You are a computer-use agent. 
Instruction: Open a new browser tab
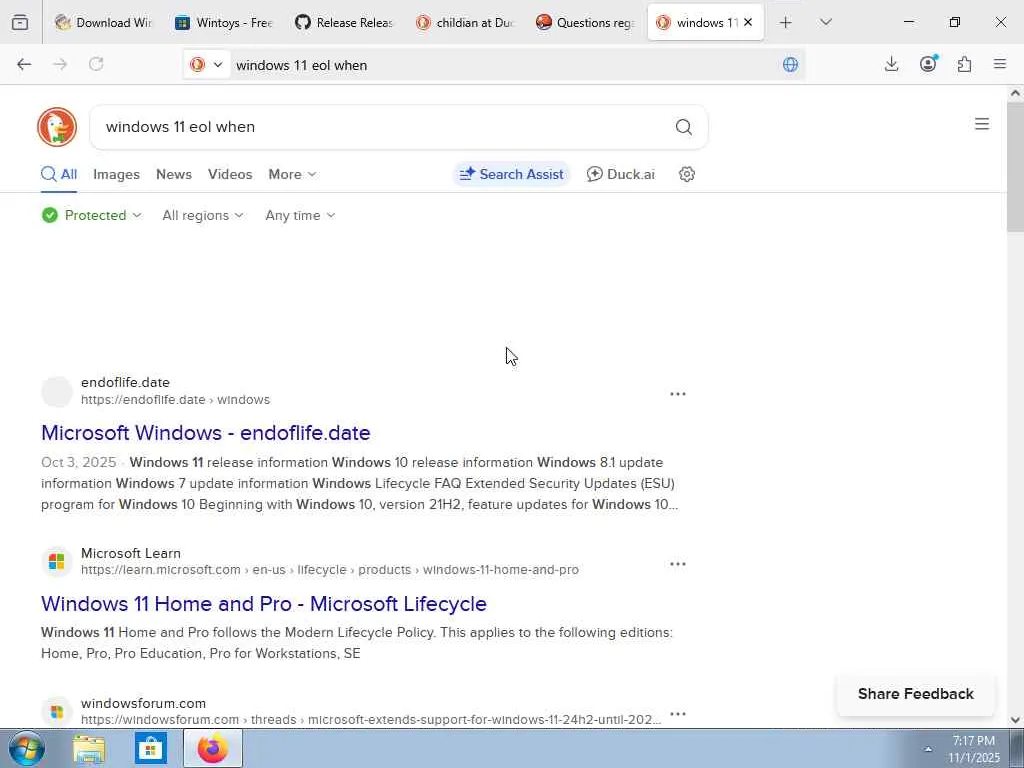click(786, 23)
